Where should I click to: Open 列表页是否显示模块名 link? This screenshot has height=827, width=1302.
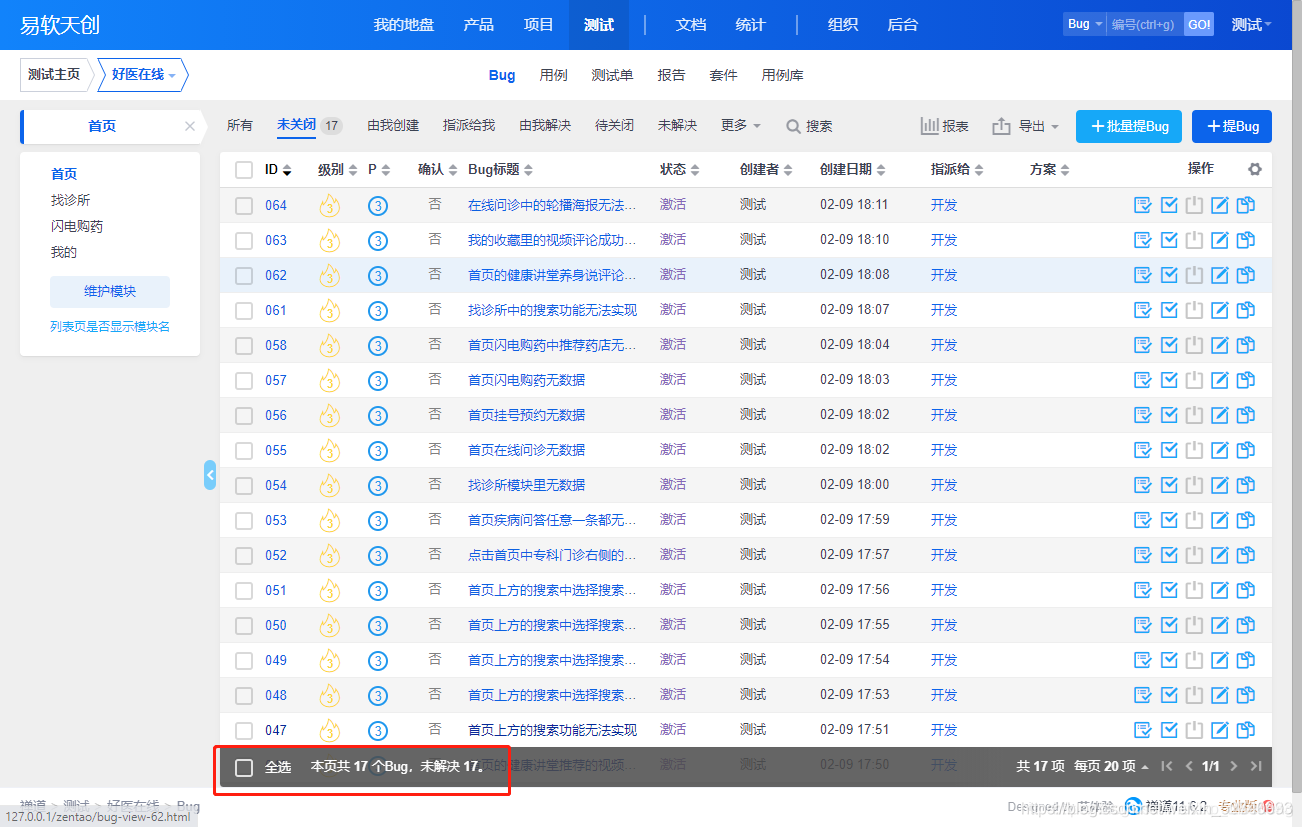pos(110,326)
